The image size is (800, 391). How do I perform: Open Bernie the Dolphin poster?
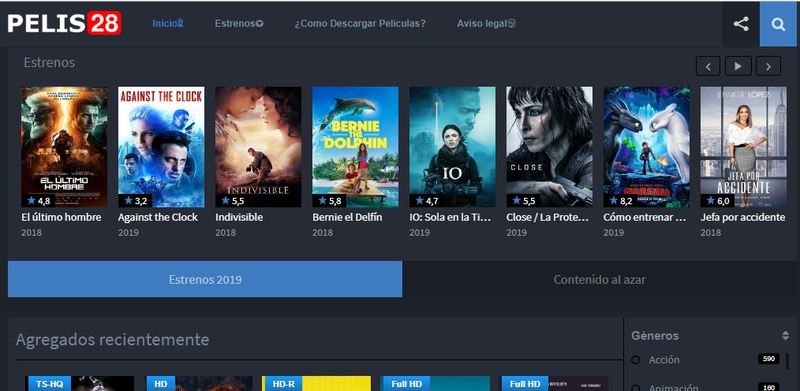(355, 146)
